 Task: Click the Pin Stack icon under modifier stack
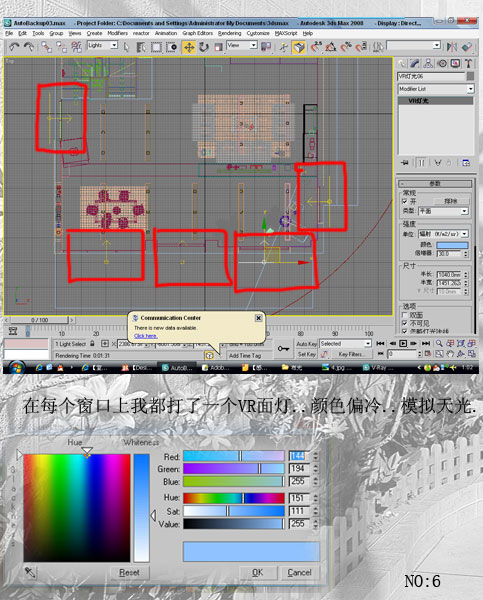coord(405,163)
